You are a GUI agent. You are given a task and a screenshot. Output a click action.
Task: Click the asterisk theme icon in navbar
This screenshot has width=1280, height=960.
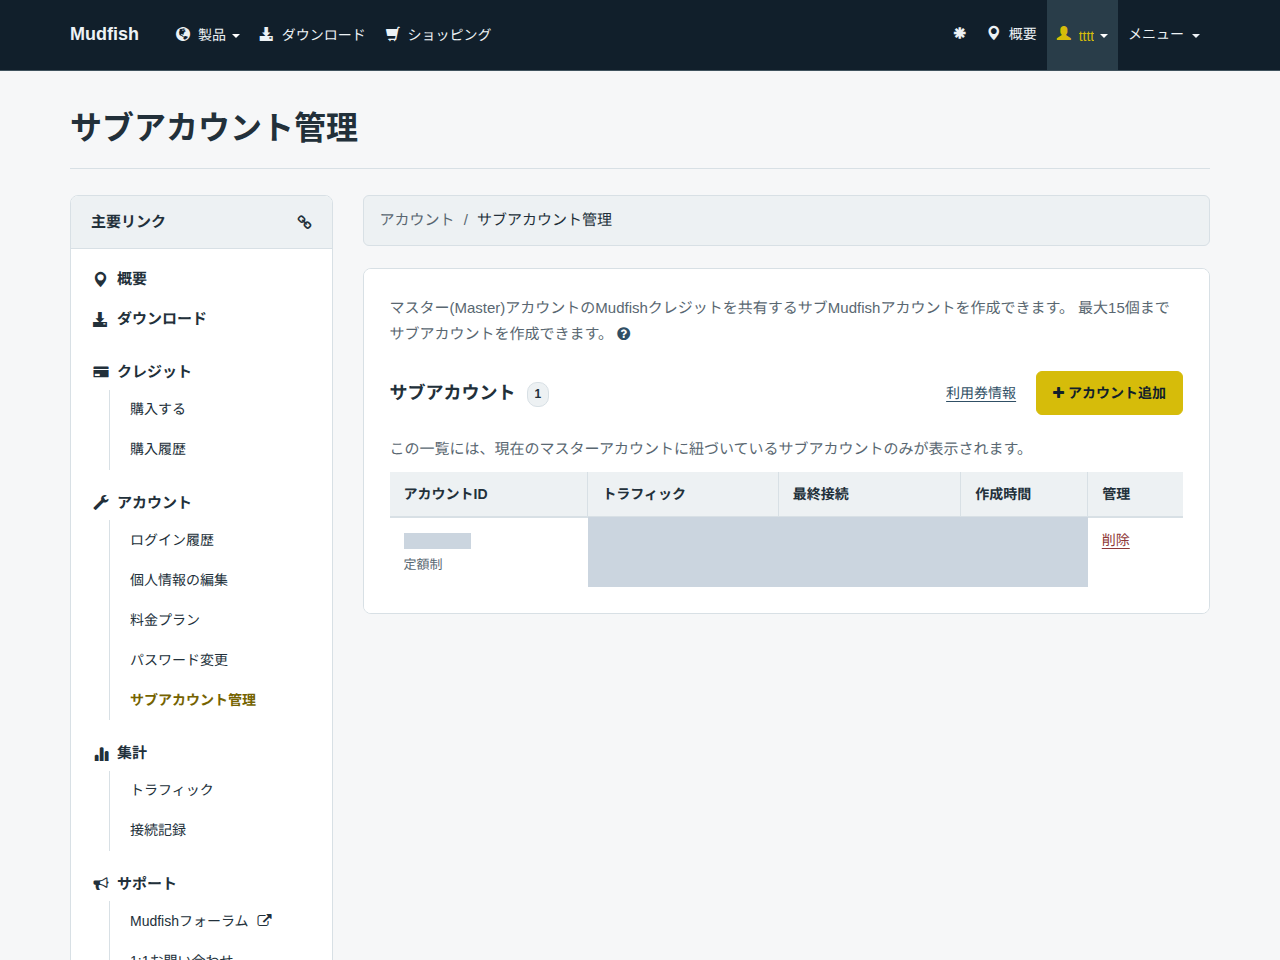coord(960,34)
